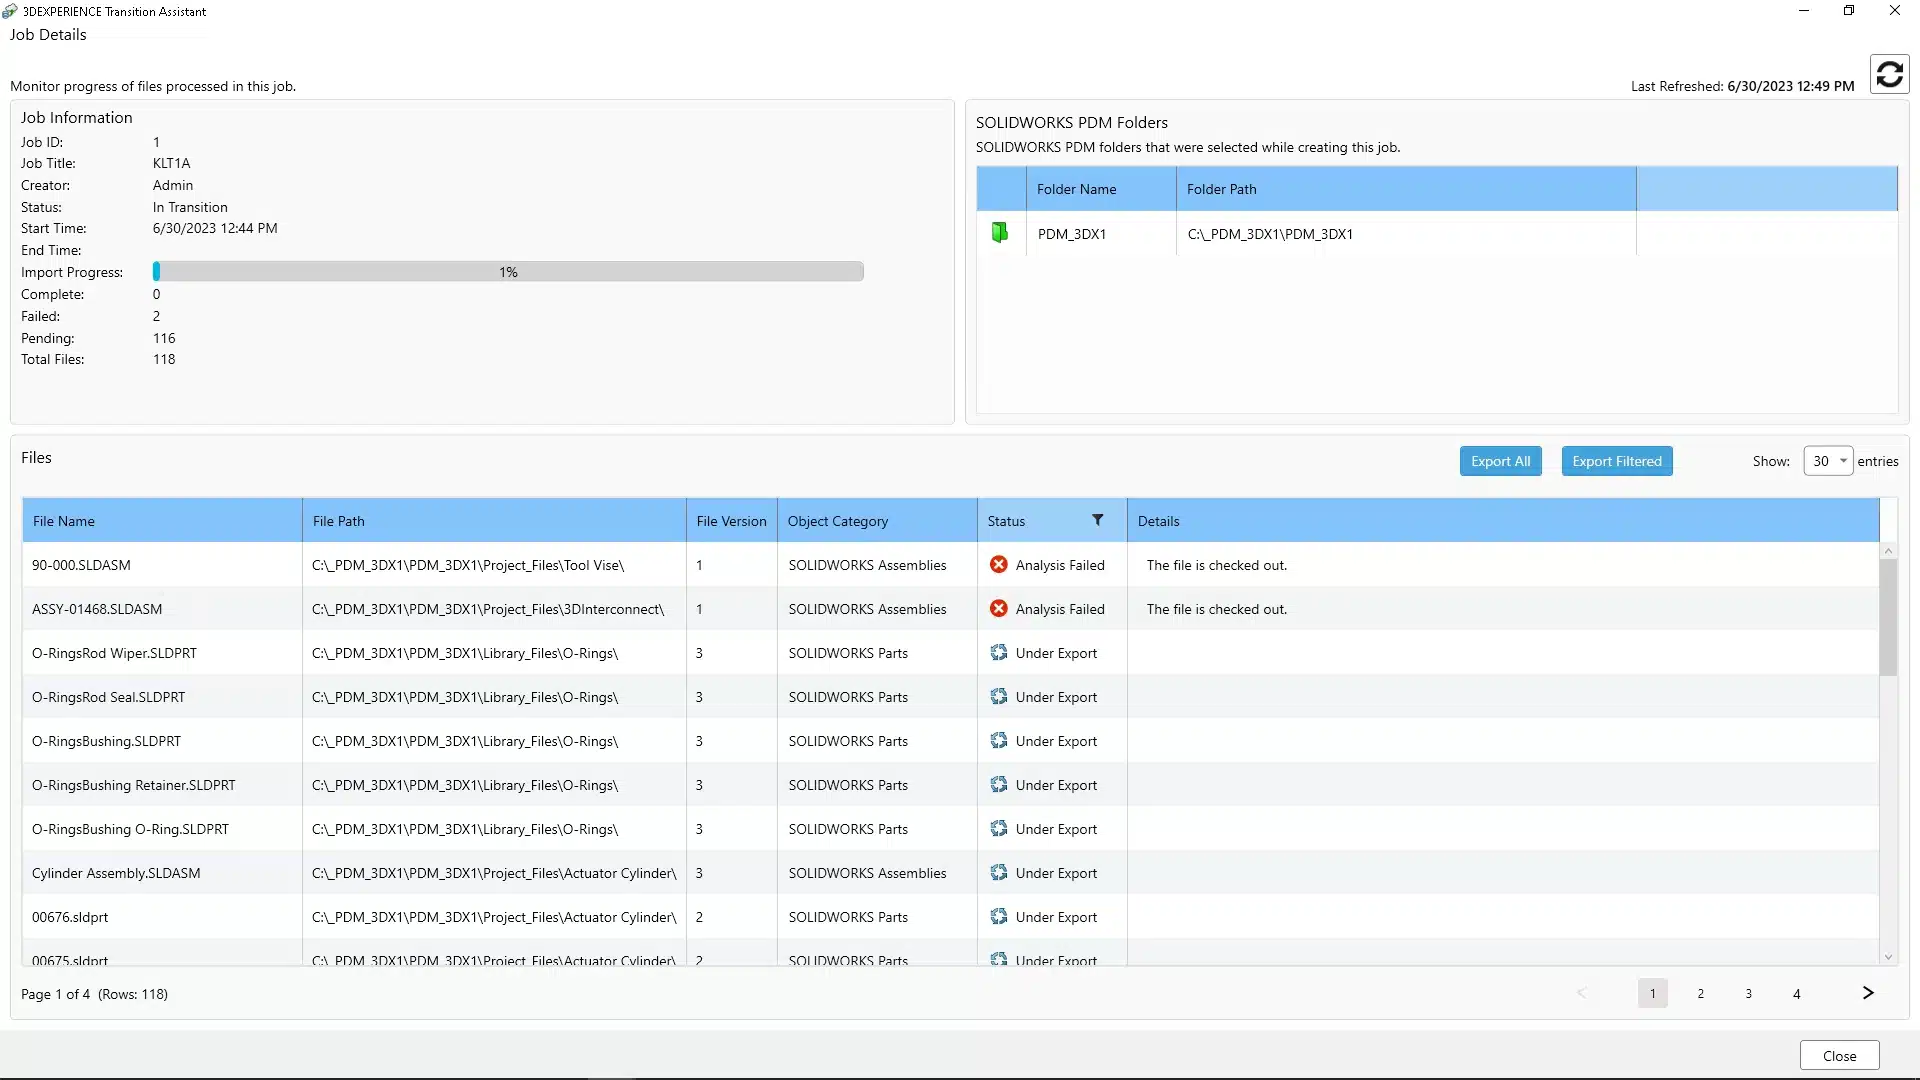Click the Import Progress bar
Screen dimensions: 1920x1080
507,271
